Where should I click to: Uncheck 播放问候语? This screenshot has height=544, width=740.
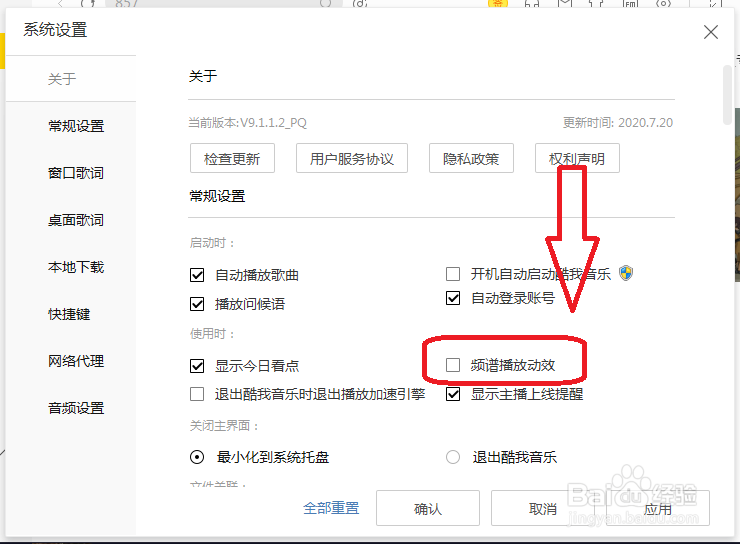(197, 304)
